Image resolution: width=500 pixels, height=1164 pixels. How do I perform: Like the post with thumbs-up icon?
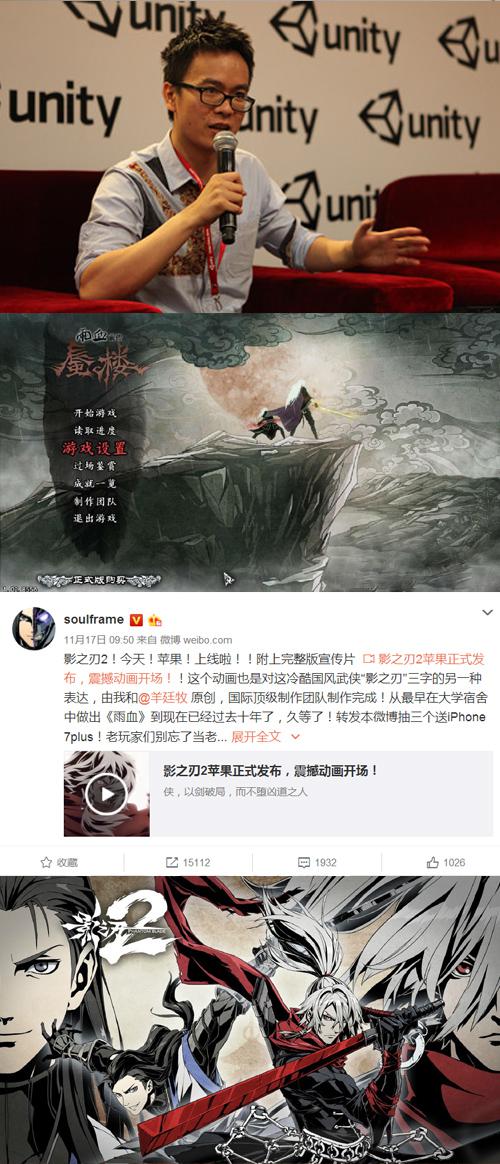click(433, 863)
